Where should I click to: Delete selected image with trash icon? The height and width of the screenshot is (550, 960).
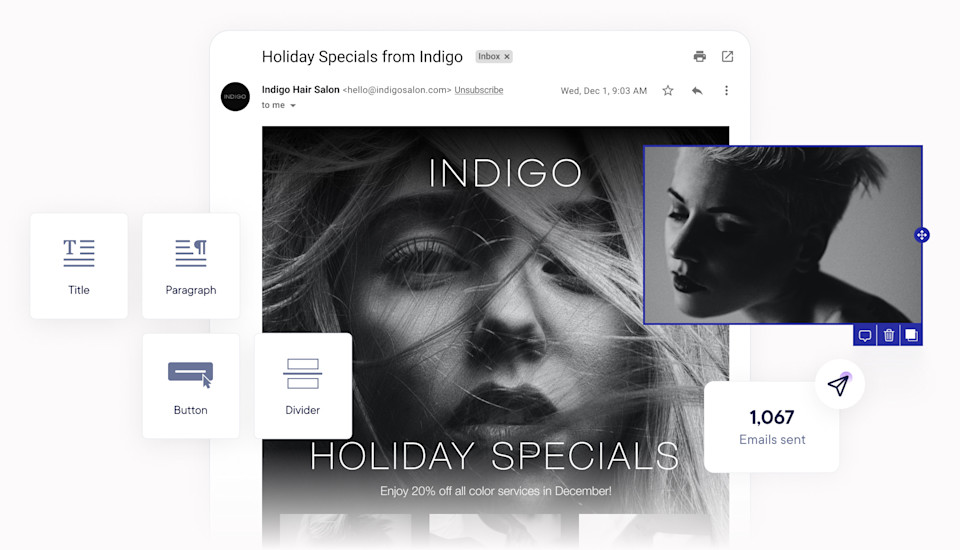[x=888, y=335]
